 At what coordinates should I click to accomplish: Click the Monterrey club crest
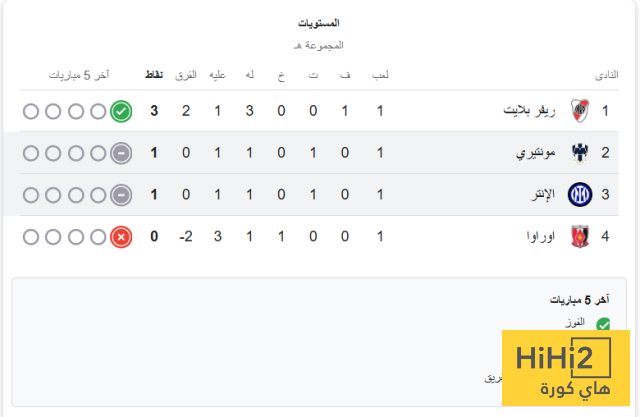point(579,153)
